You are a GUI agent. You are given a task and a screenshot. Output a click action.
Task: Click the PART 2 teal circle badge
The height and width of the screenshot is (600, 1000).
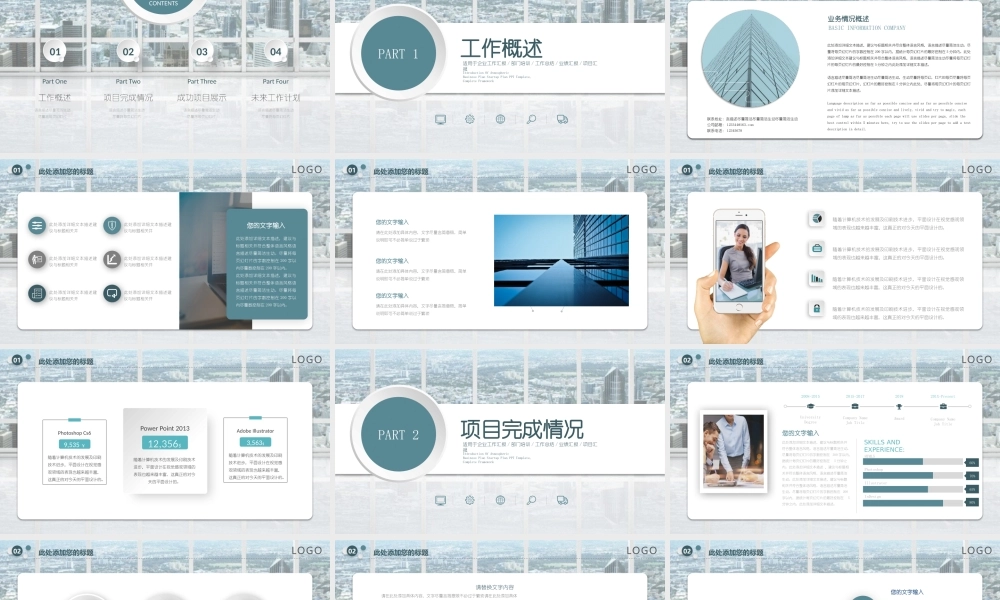point(399,435)
